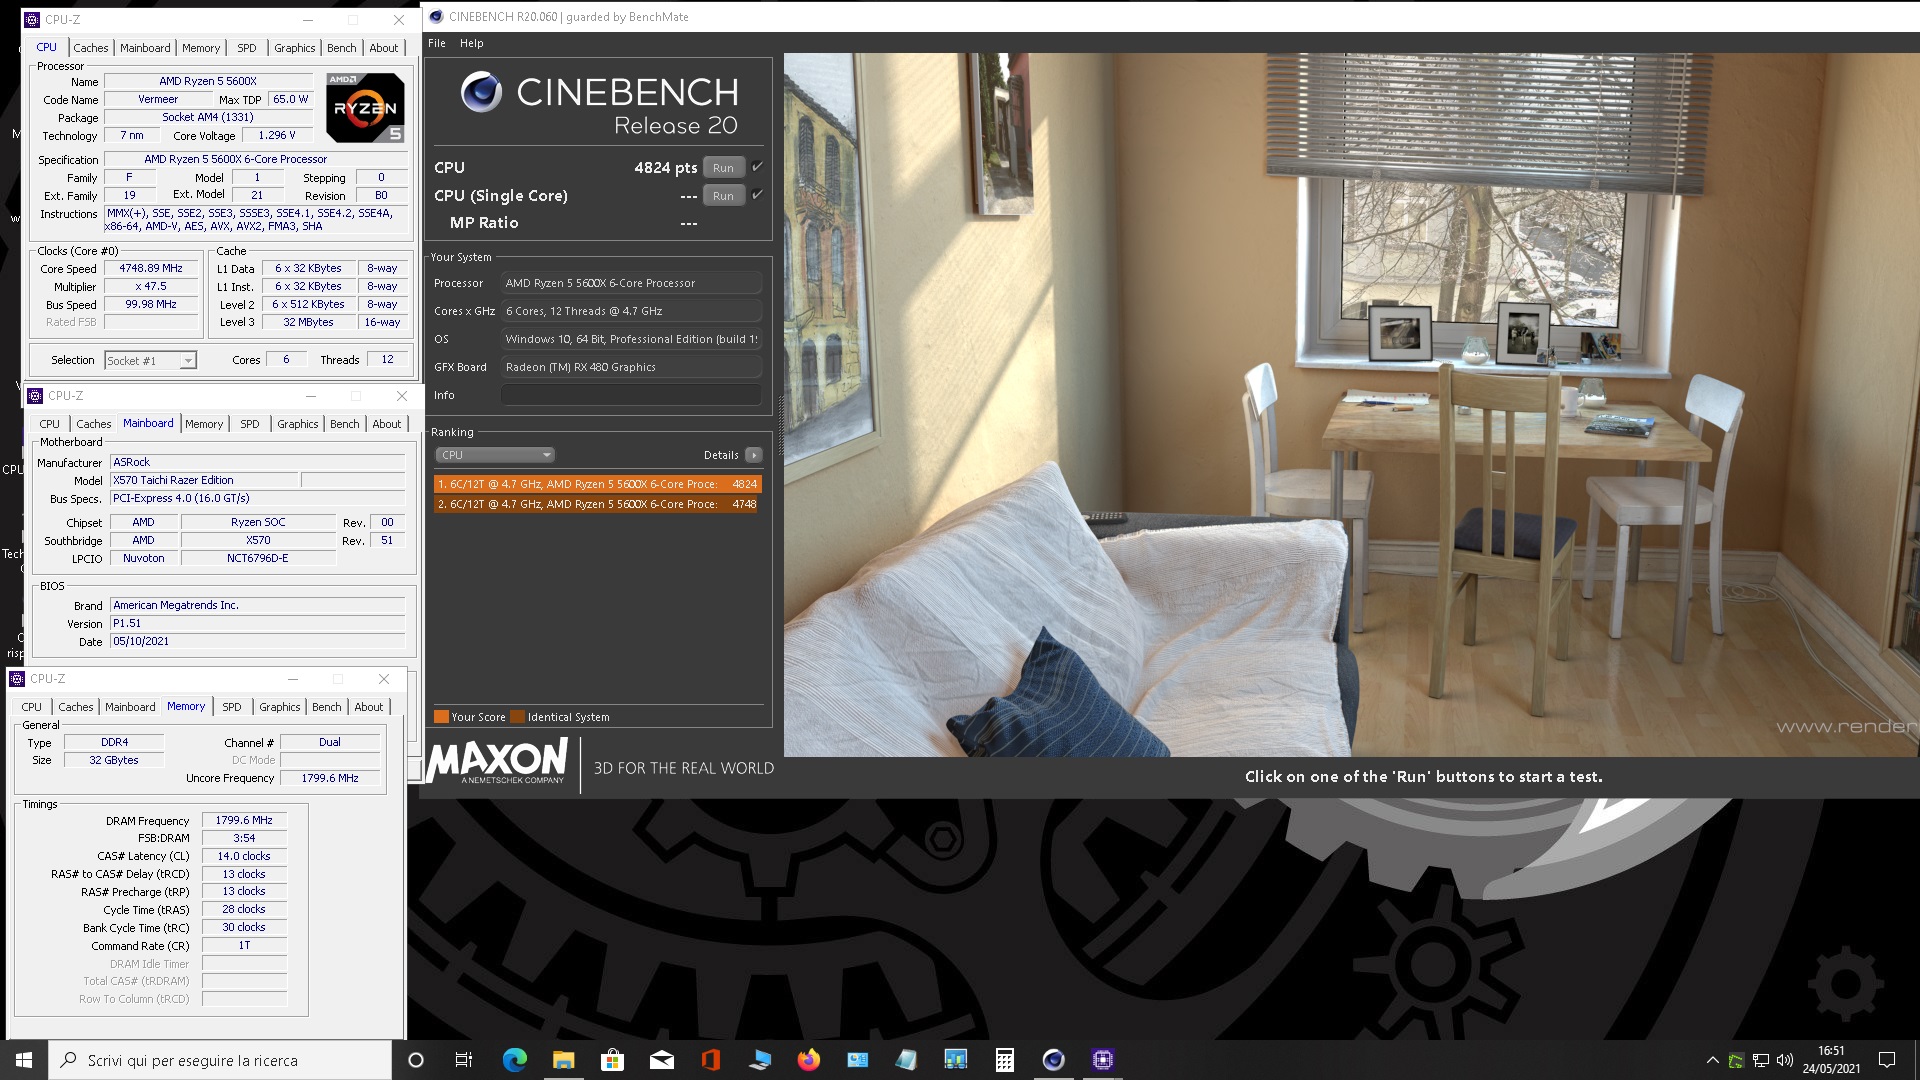
Task: Toggle the checkbox beside CPU (Single Core)
Action: pos(757,195)
